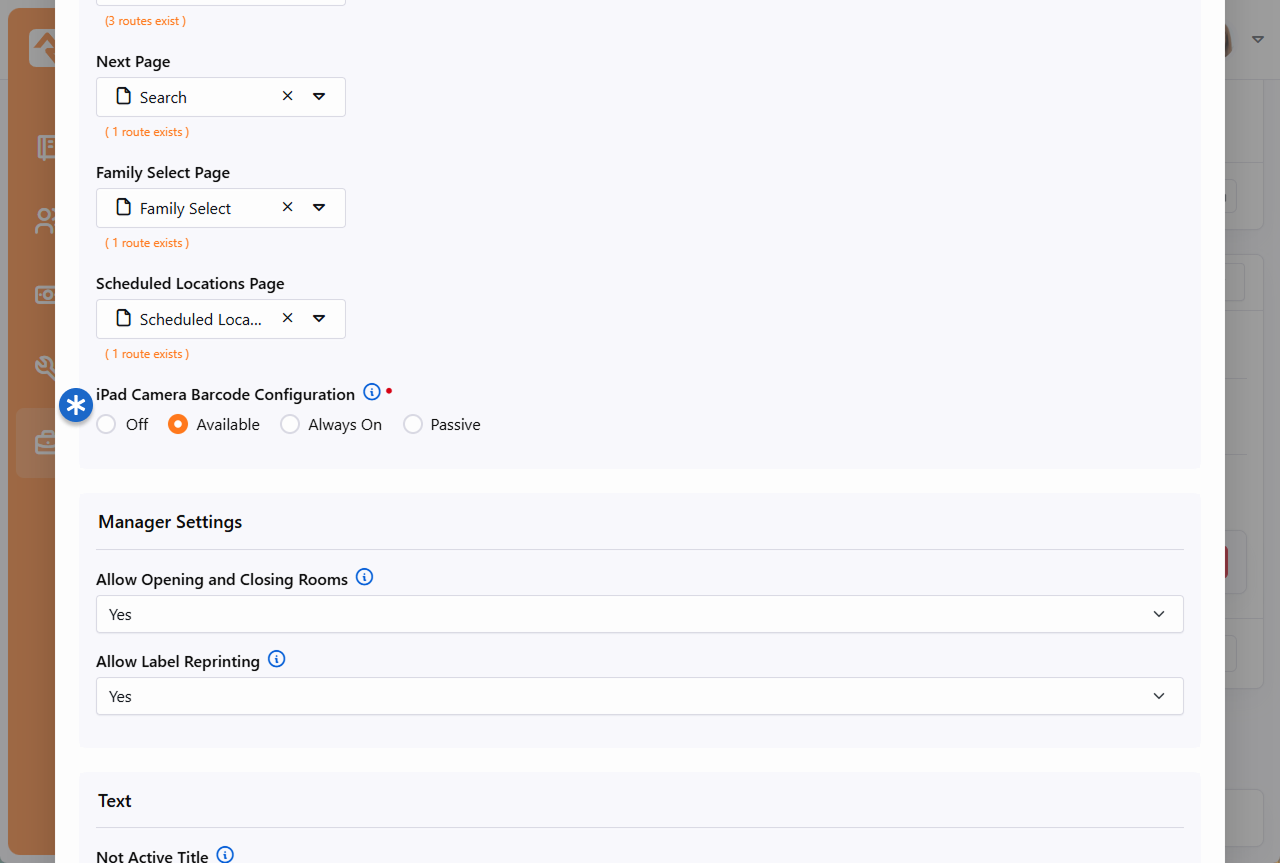Click info icon next to Not Active Title
The image size is (1280, 863).
[225, 855]
